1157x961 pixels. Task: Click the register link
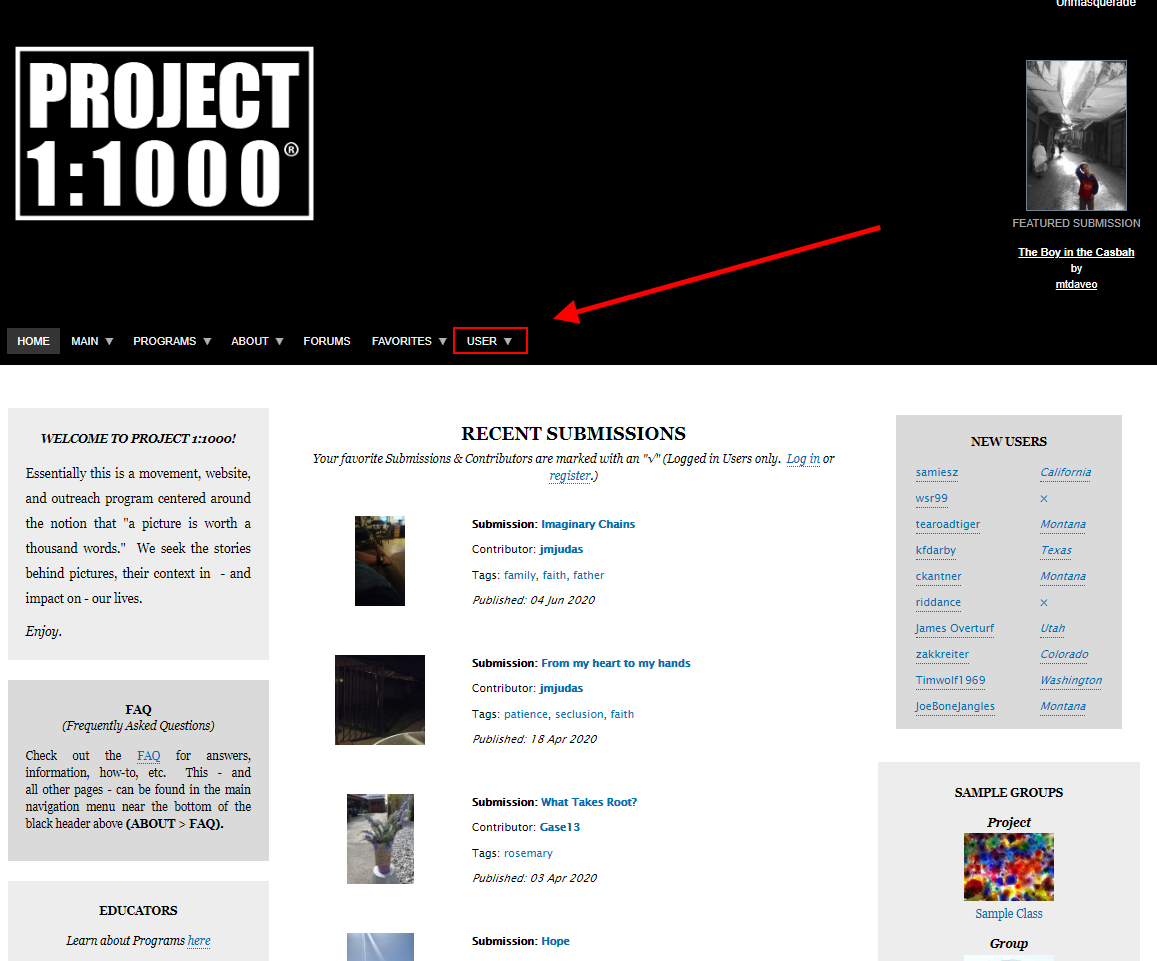click(x=569, y=476)
